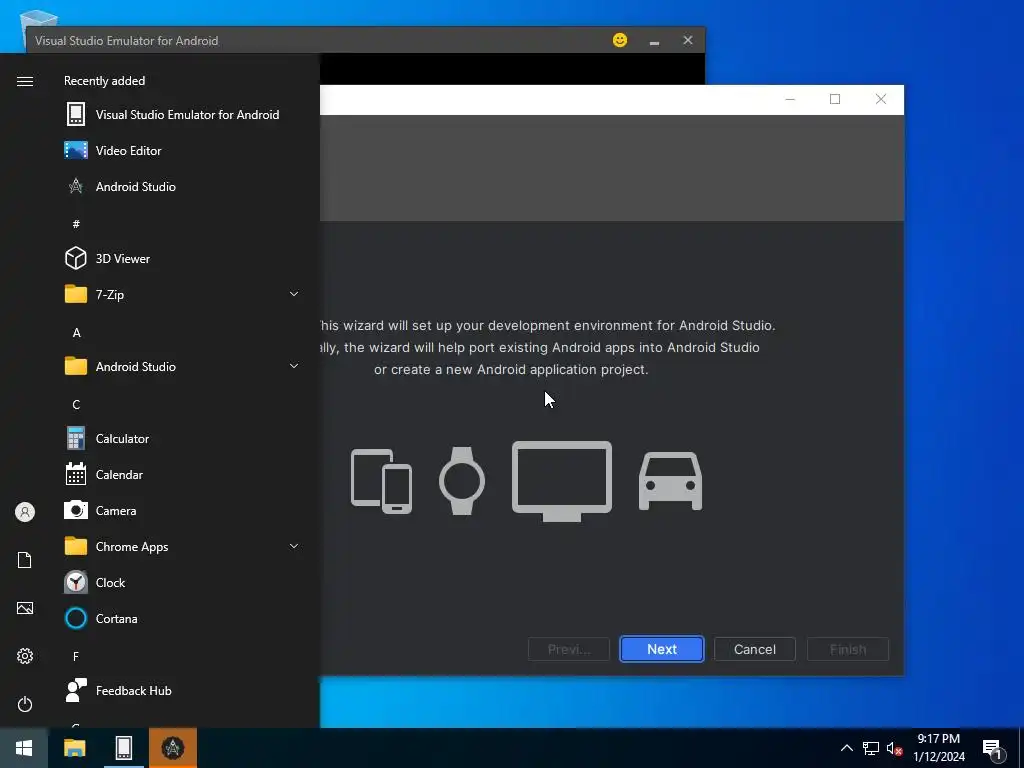Click the user account icon in Start
The image size is (1024, 768).
click(25, 512)
